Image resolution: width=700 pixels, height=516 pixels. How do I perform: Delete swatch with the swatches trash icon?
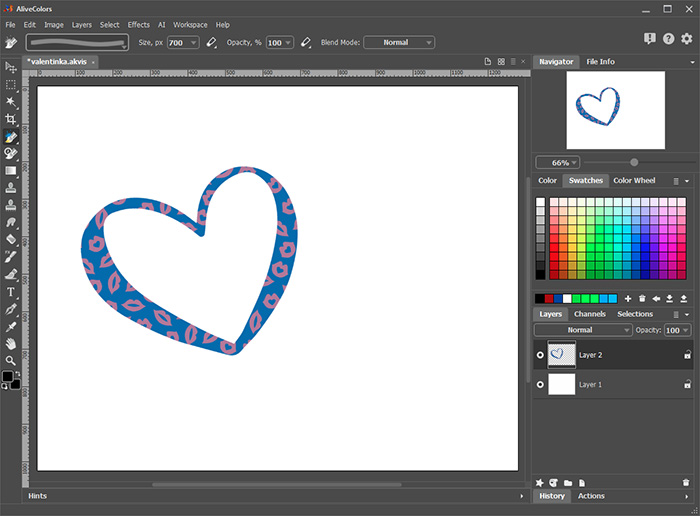point(642,299)
